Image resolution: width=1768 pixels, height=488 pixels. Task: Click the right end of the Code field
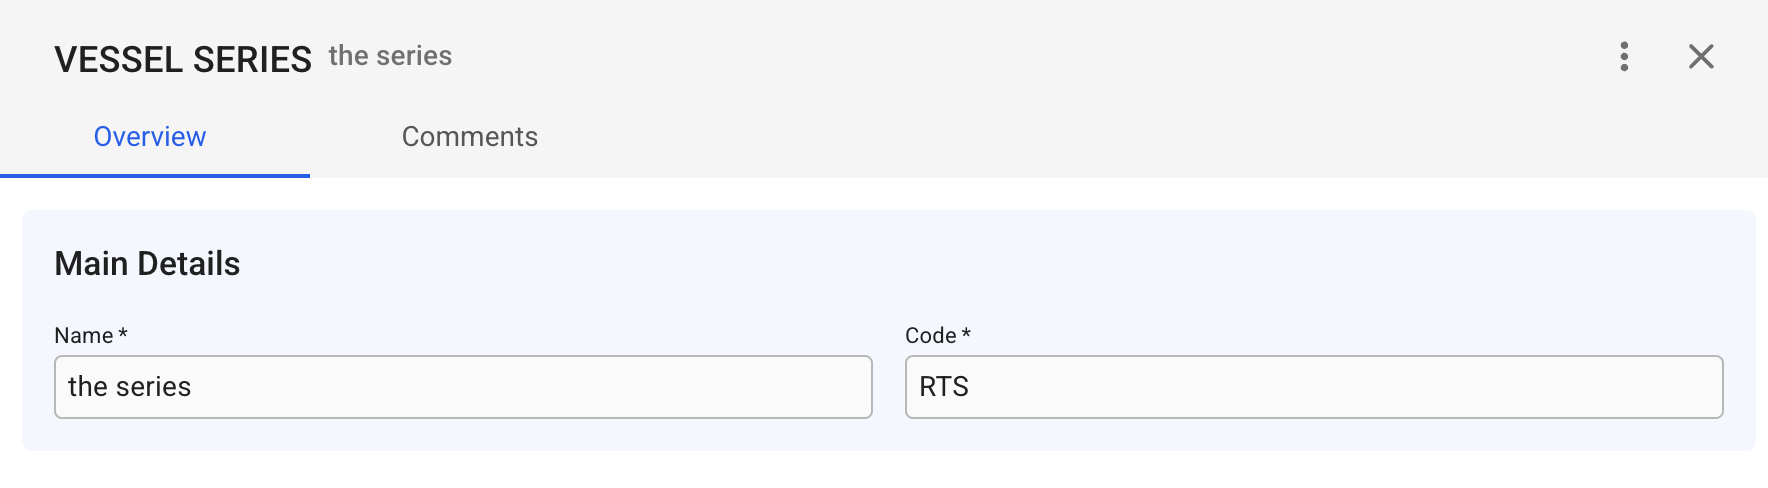1690,387
